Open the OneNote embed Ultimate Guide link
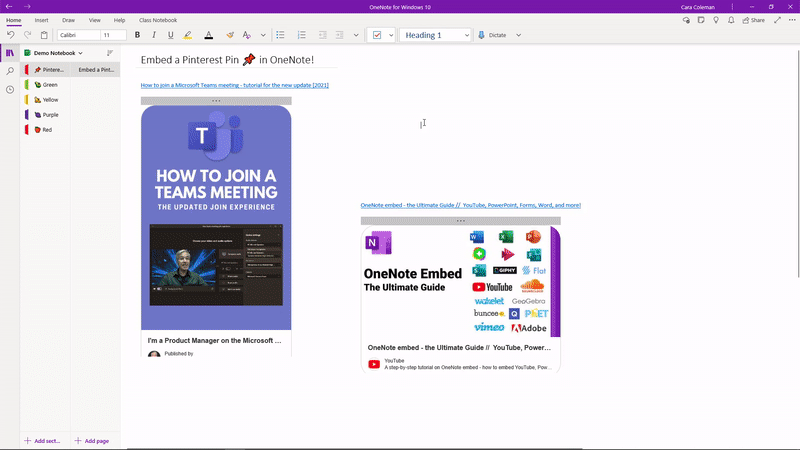This screenshot has width=800, height=450. coord(470,205)
